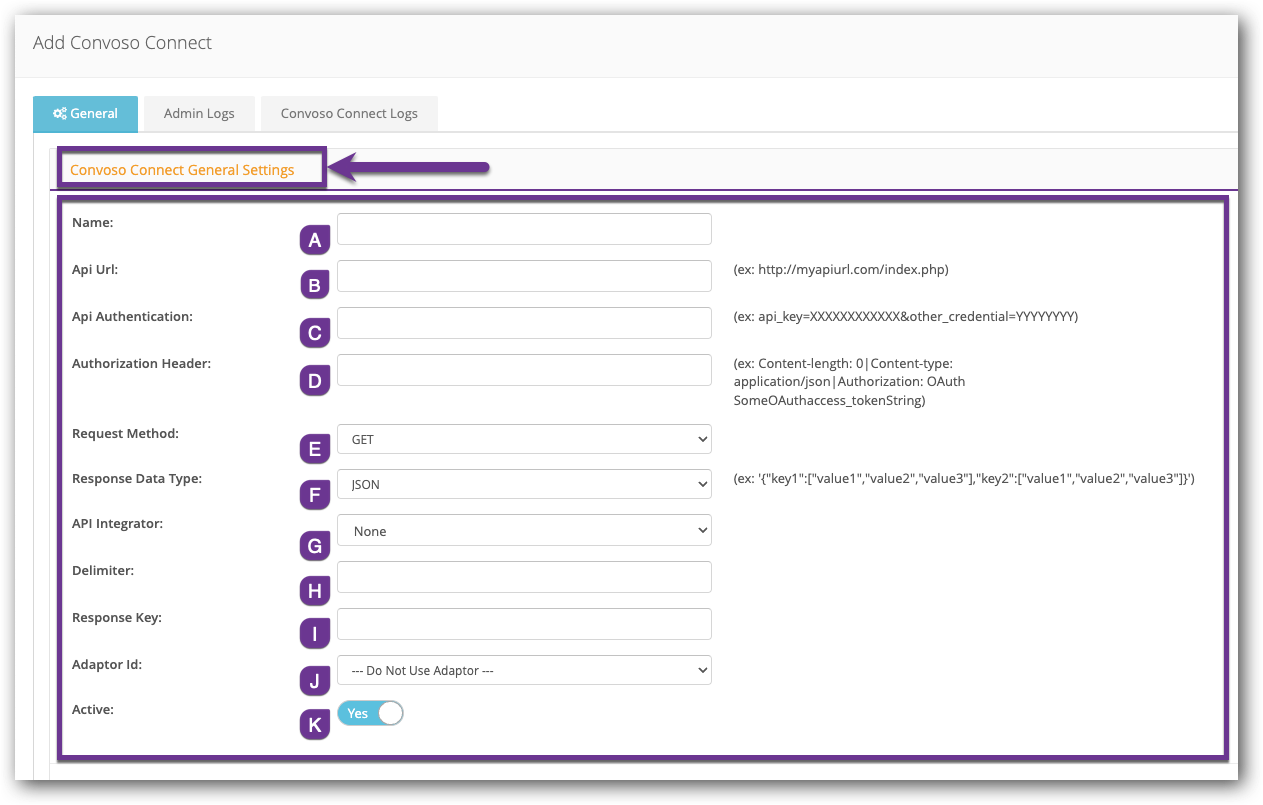Image resolution: width=1263 pixels, height=805 pixels.
Task: Open the Convoso Connect Logs tab
Action: (x=349, y=114)
